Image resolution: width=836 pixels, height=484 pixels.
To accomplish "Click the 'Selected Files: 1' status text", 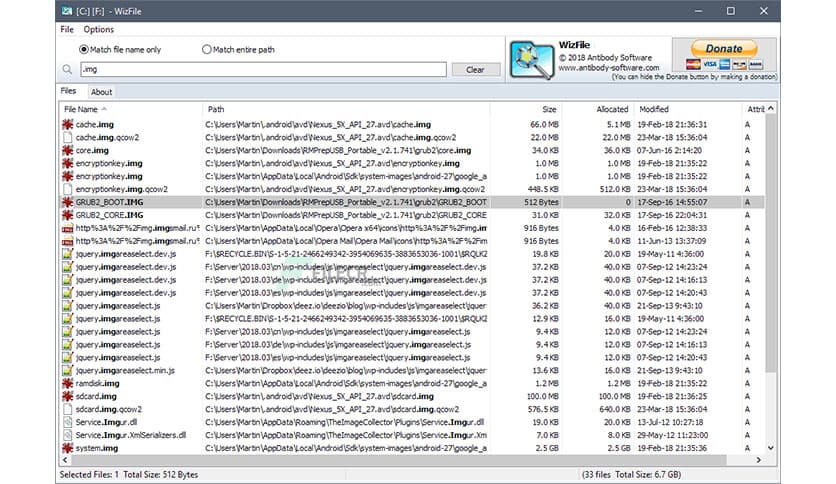I will [x=89, y=474].
